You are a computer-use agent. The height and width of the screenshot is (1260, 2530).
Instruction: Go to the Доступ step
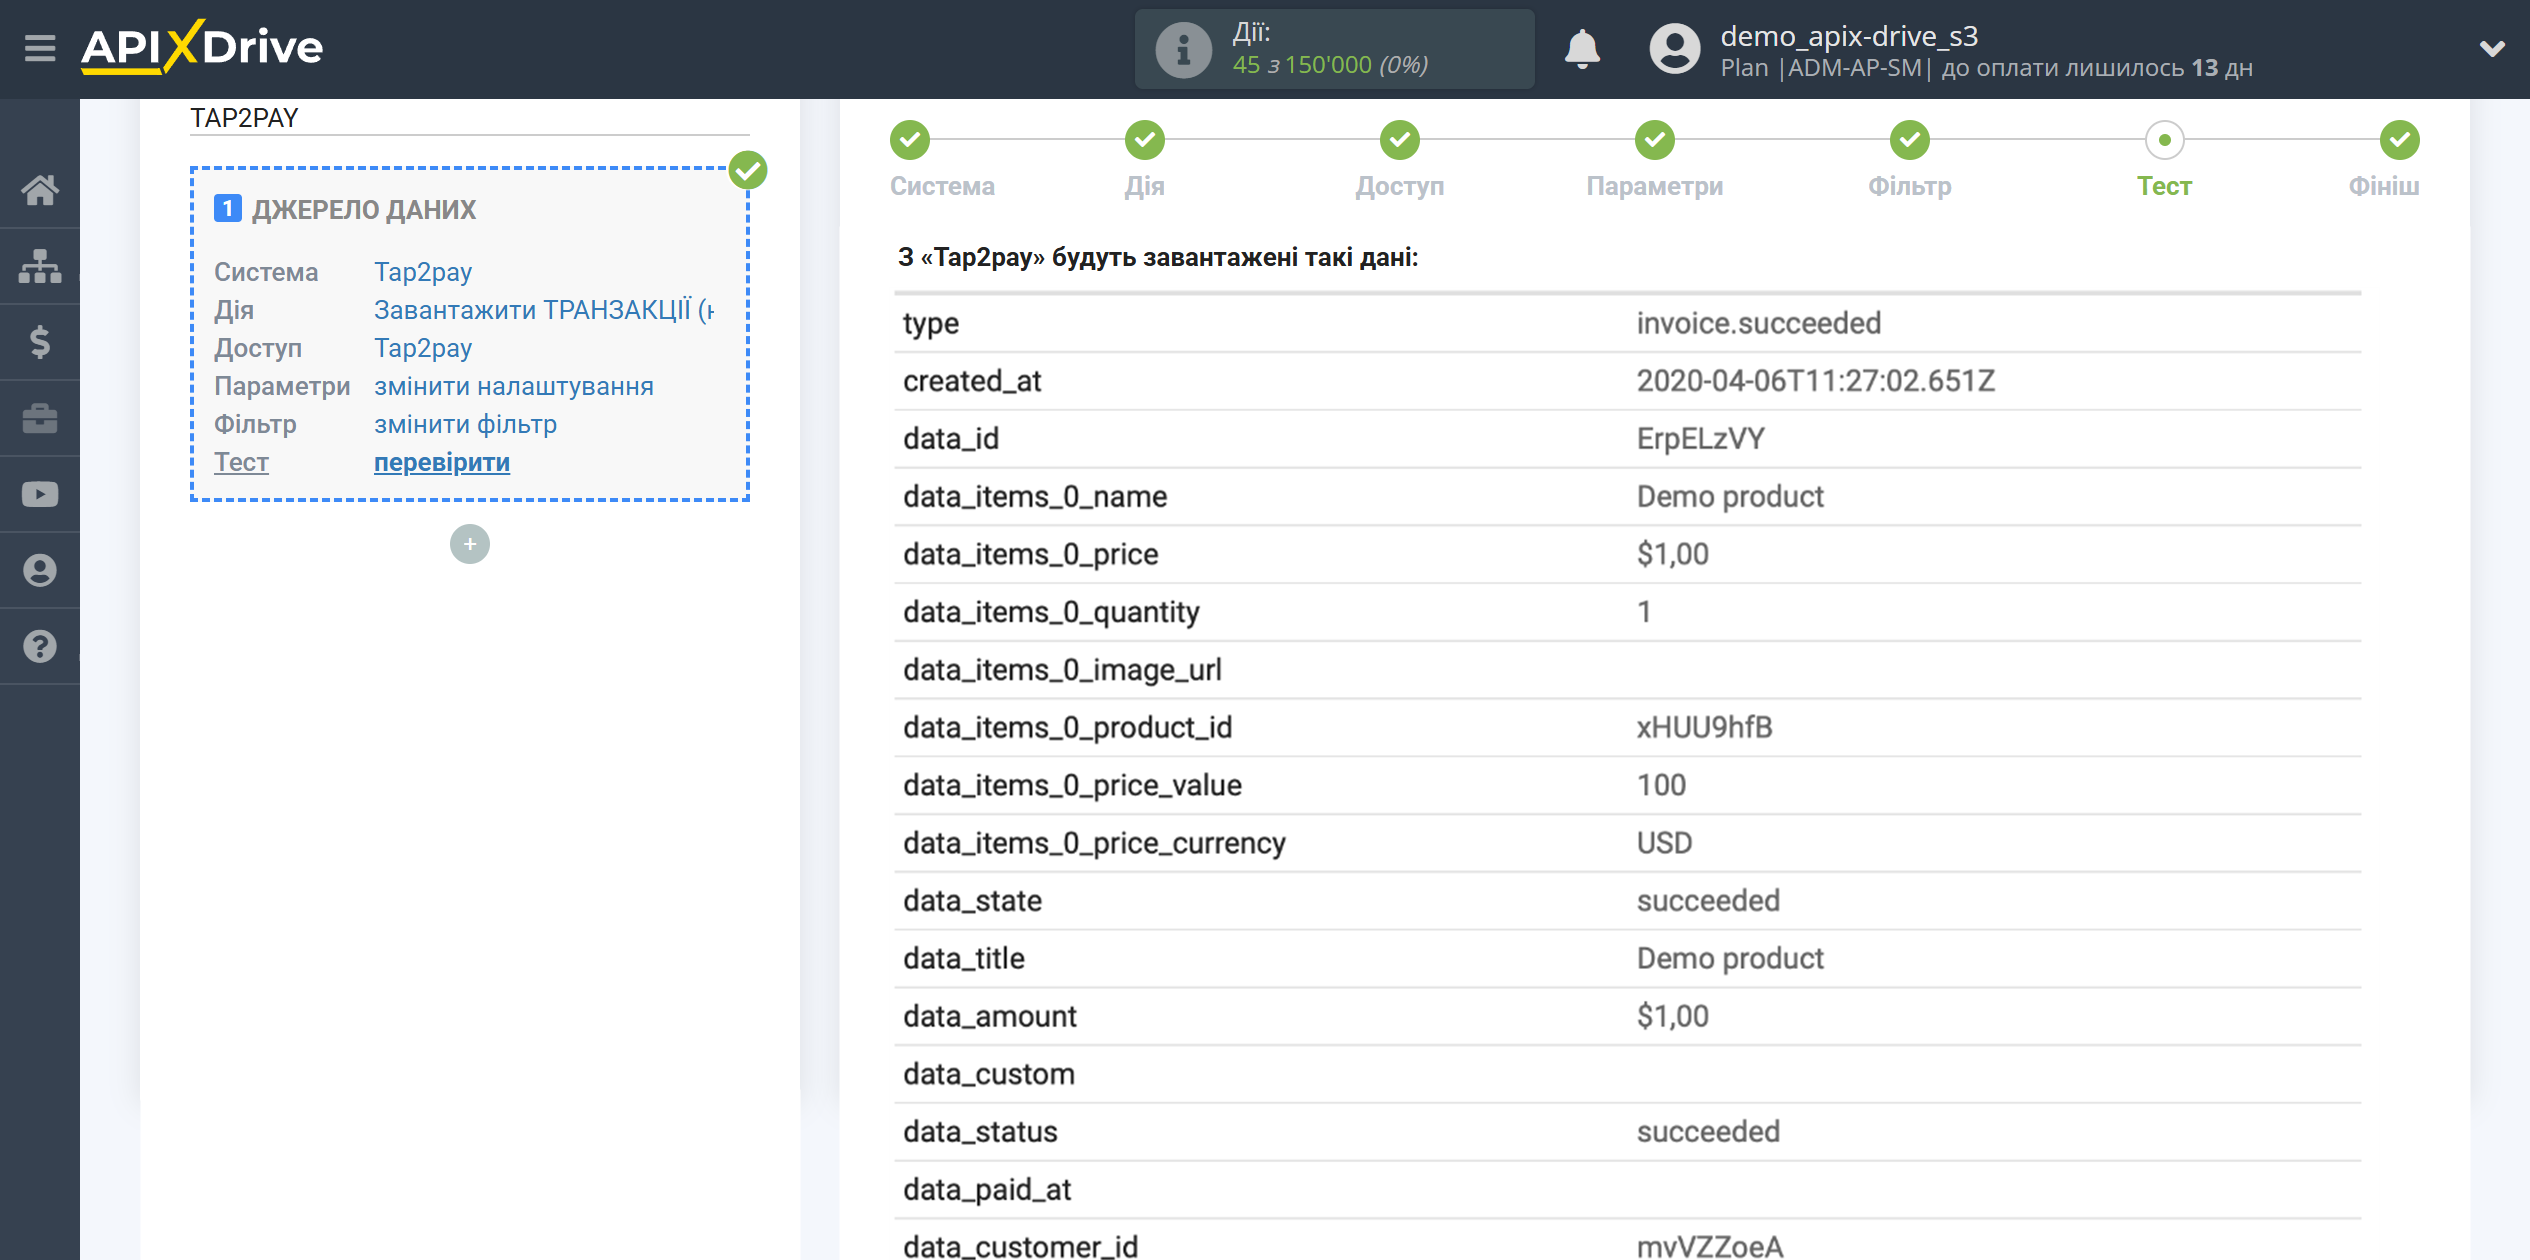pos(1399,186)
